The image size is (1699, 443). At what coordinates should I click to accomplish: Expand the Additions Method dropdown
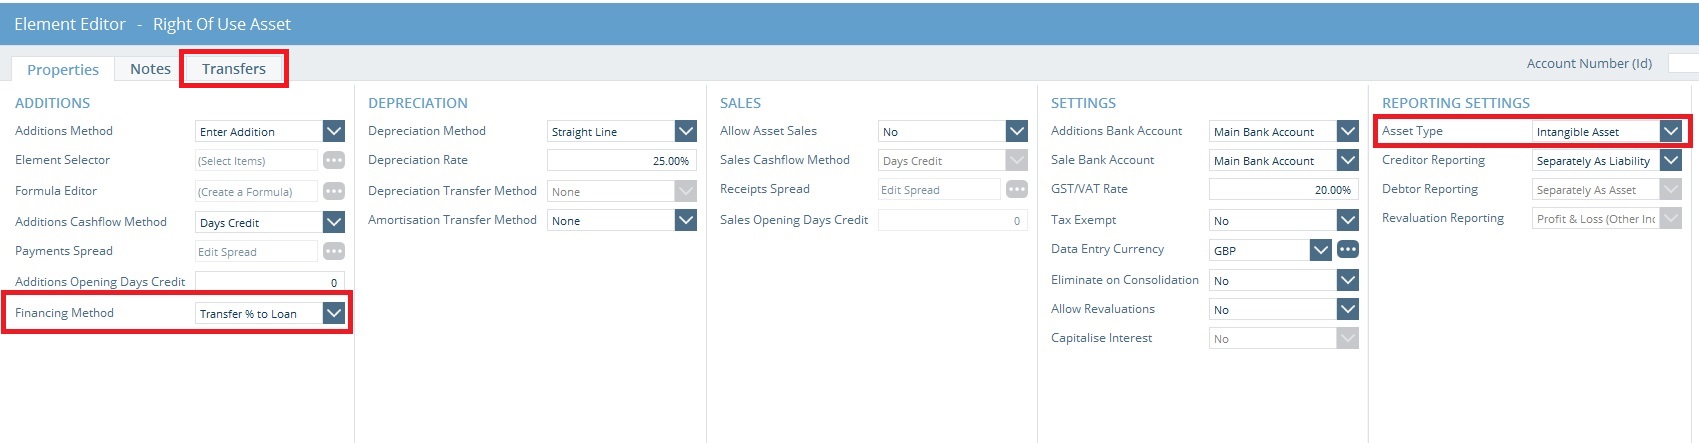click(x=334, y=131)
